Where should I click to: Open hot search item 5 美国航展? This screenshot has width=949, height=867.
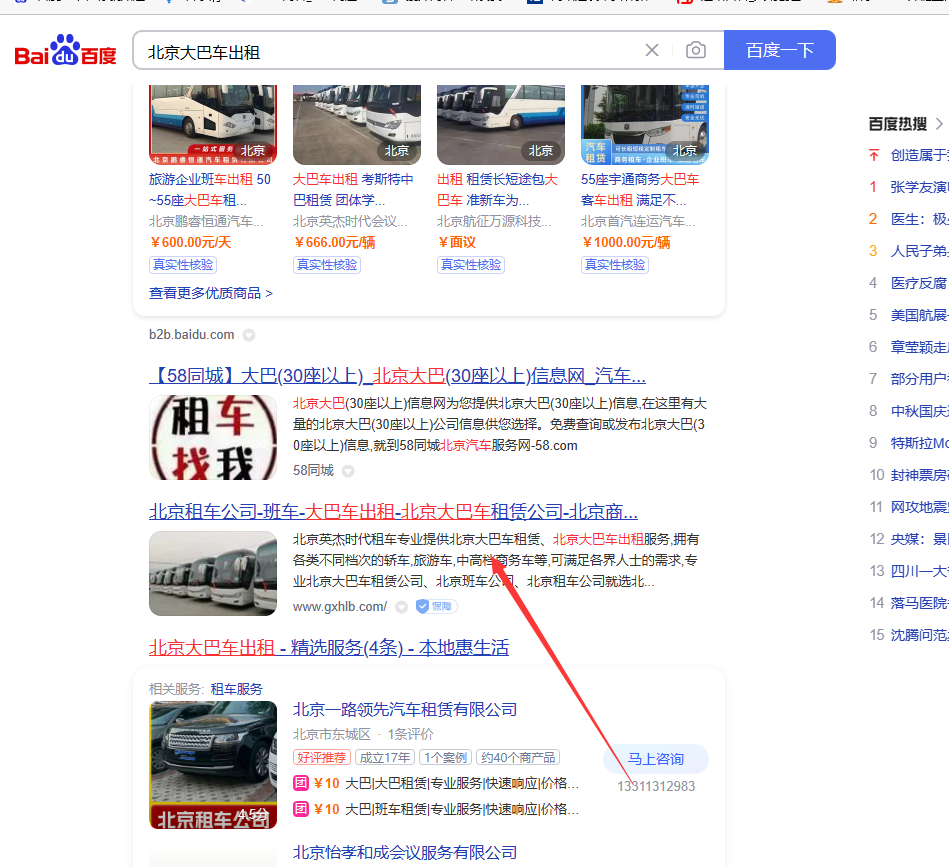919,315
